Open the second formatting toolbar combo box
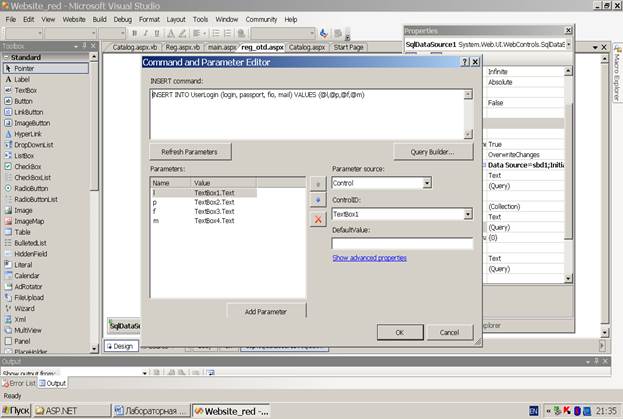Screen dimensions: 623x419 pos(70,33)
